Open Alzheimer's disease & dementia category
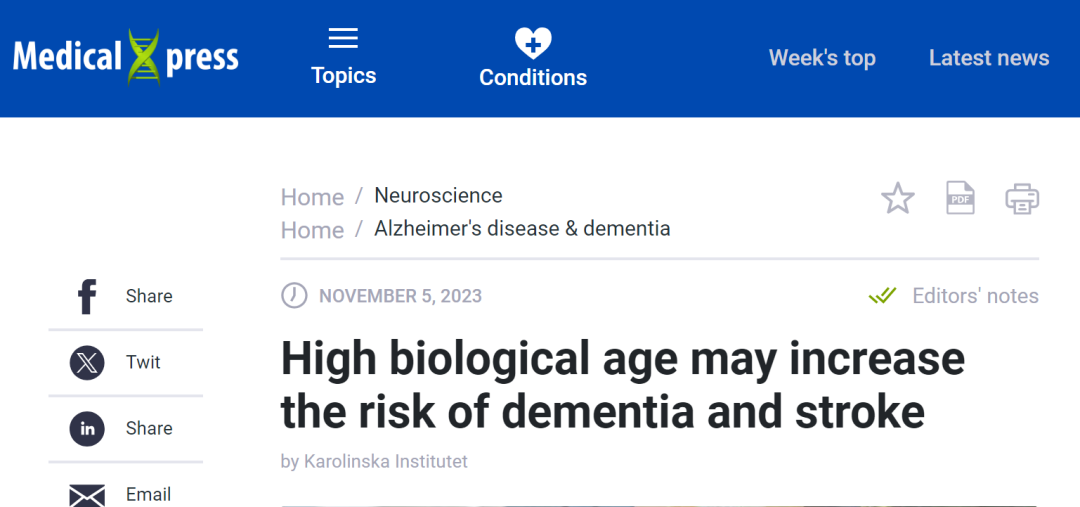 pyautogui.click(x=522, y=228)
